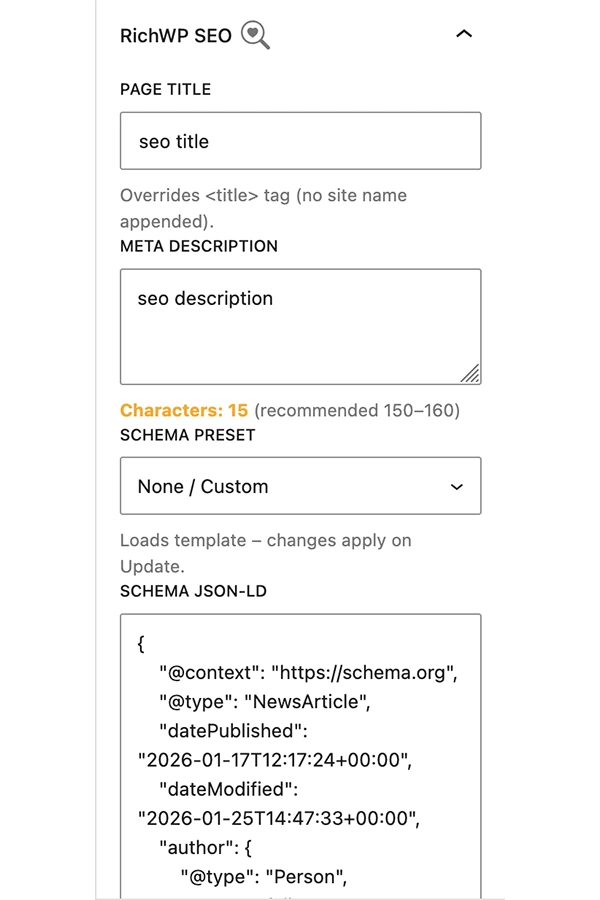The image size is (600, 900).
Task: Click the RichWP SEO magnifier heart icon
Action: [256, 36]
